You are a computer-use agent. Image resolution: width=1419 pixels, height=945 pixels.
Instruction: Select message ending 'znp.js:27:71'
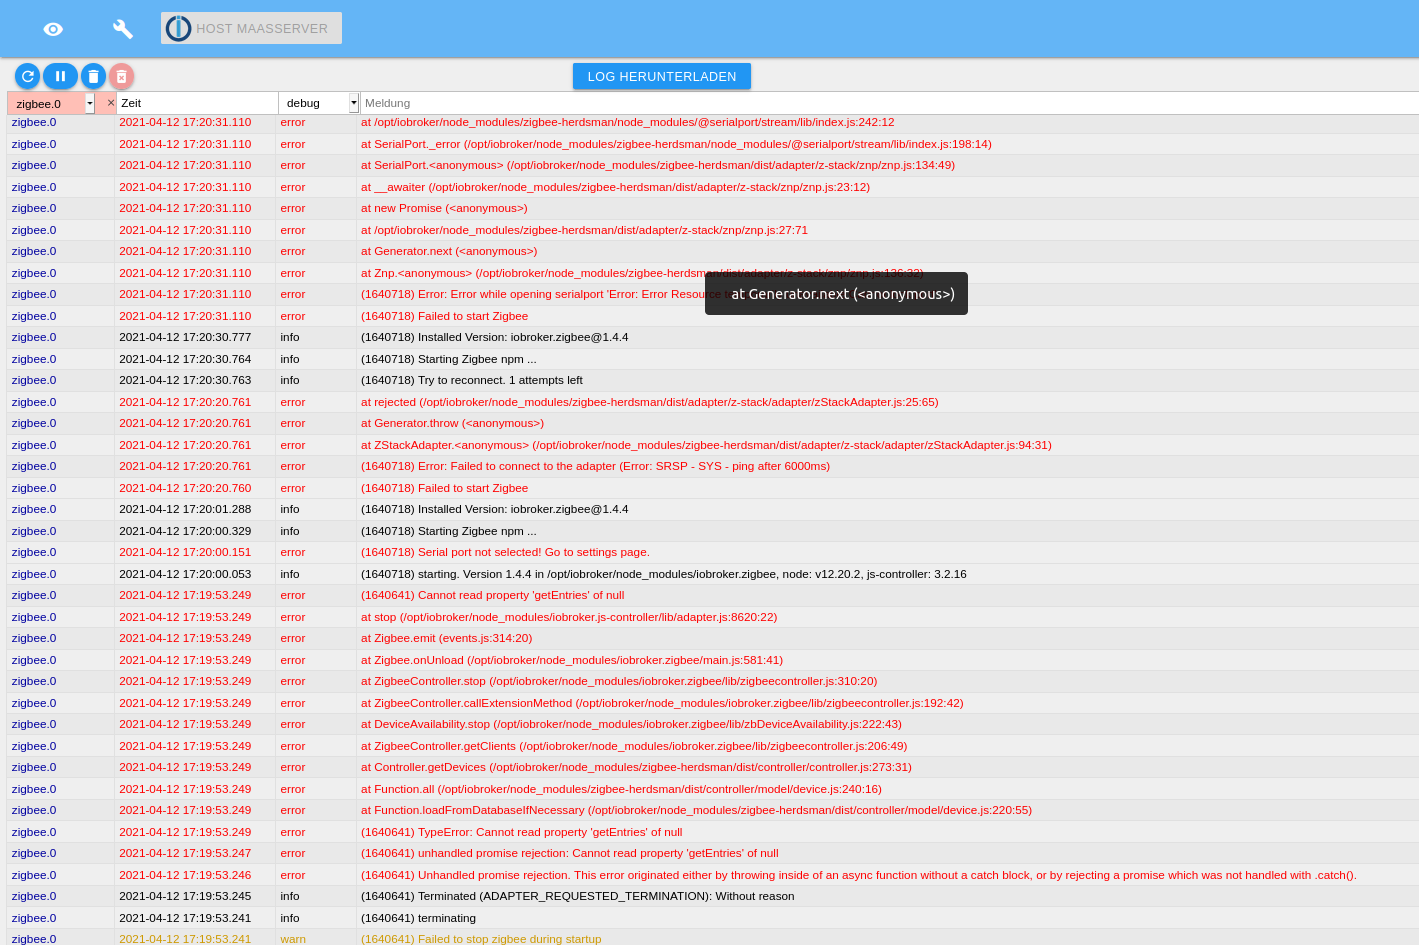[x=584, y=230]
